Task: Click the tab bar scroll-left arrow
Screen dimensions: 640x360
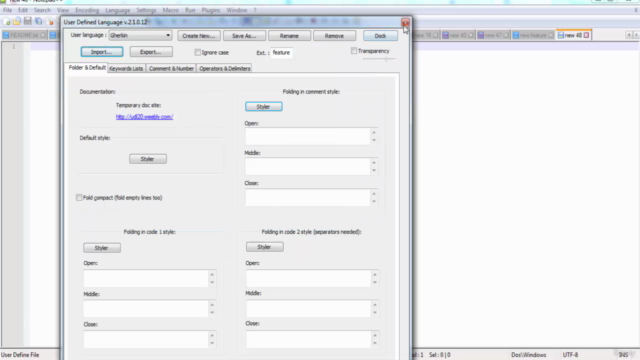Action: click(x=629, y=36)
